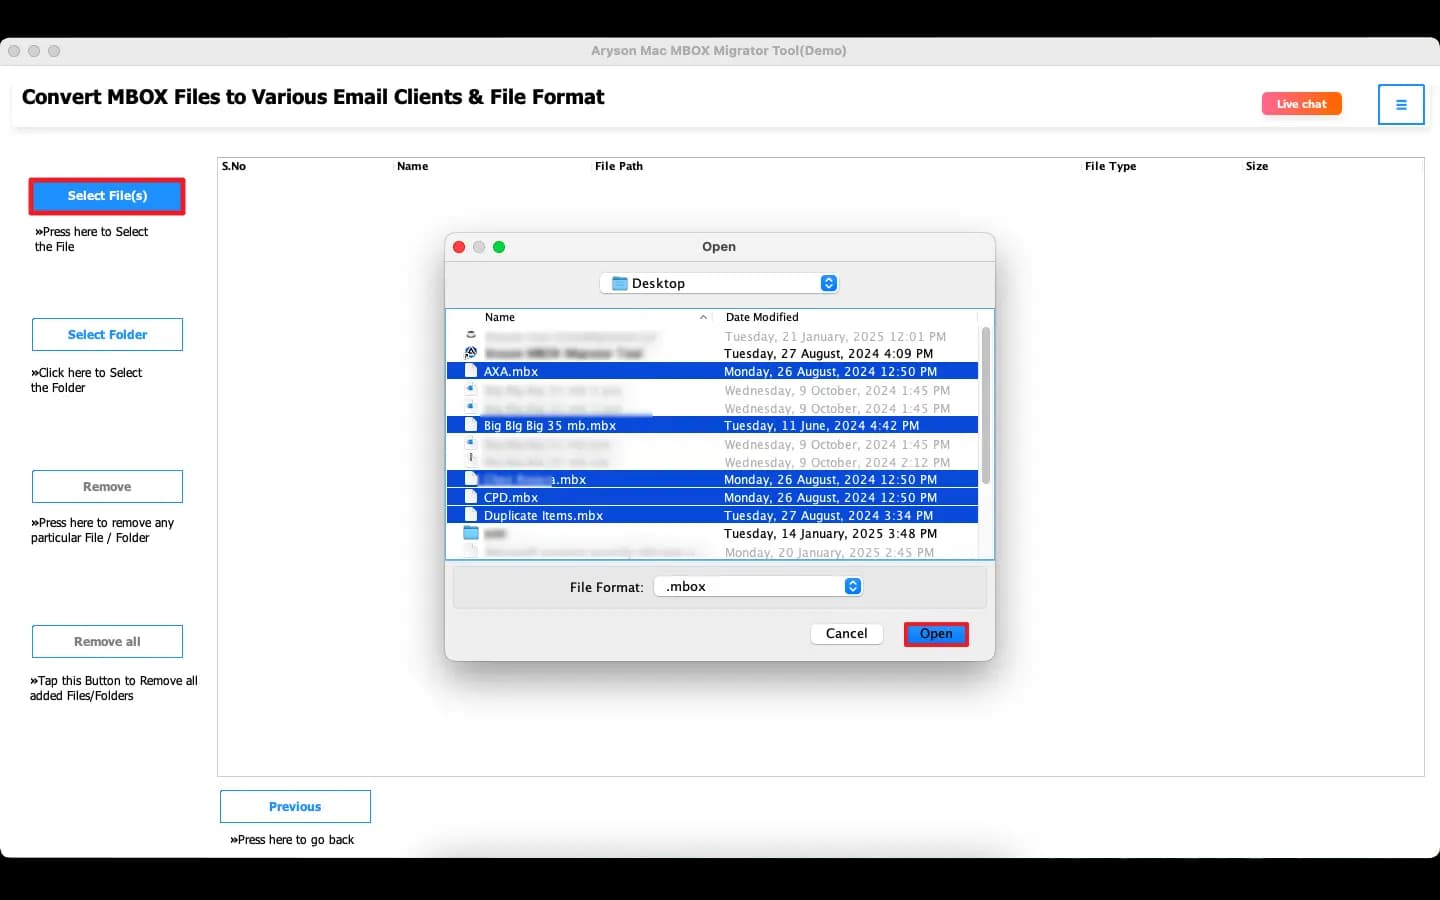
Task: Start a Live chat session
Action: click(x=1301, y=104)
